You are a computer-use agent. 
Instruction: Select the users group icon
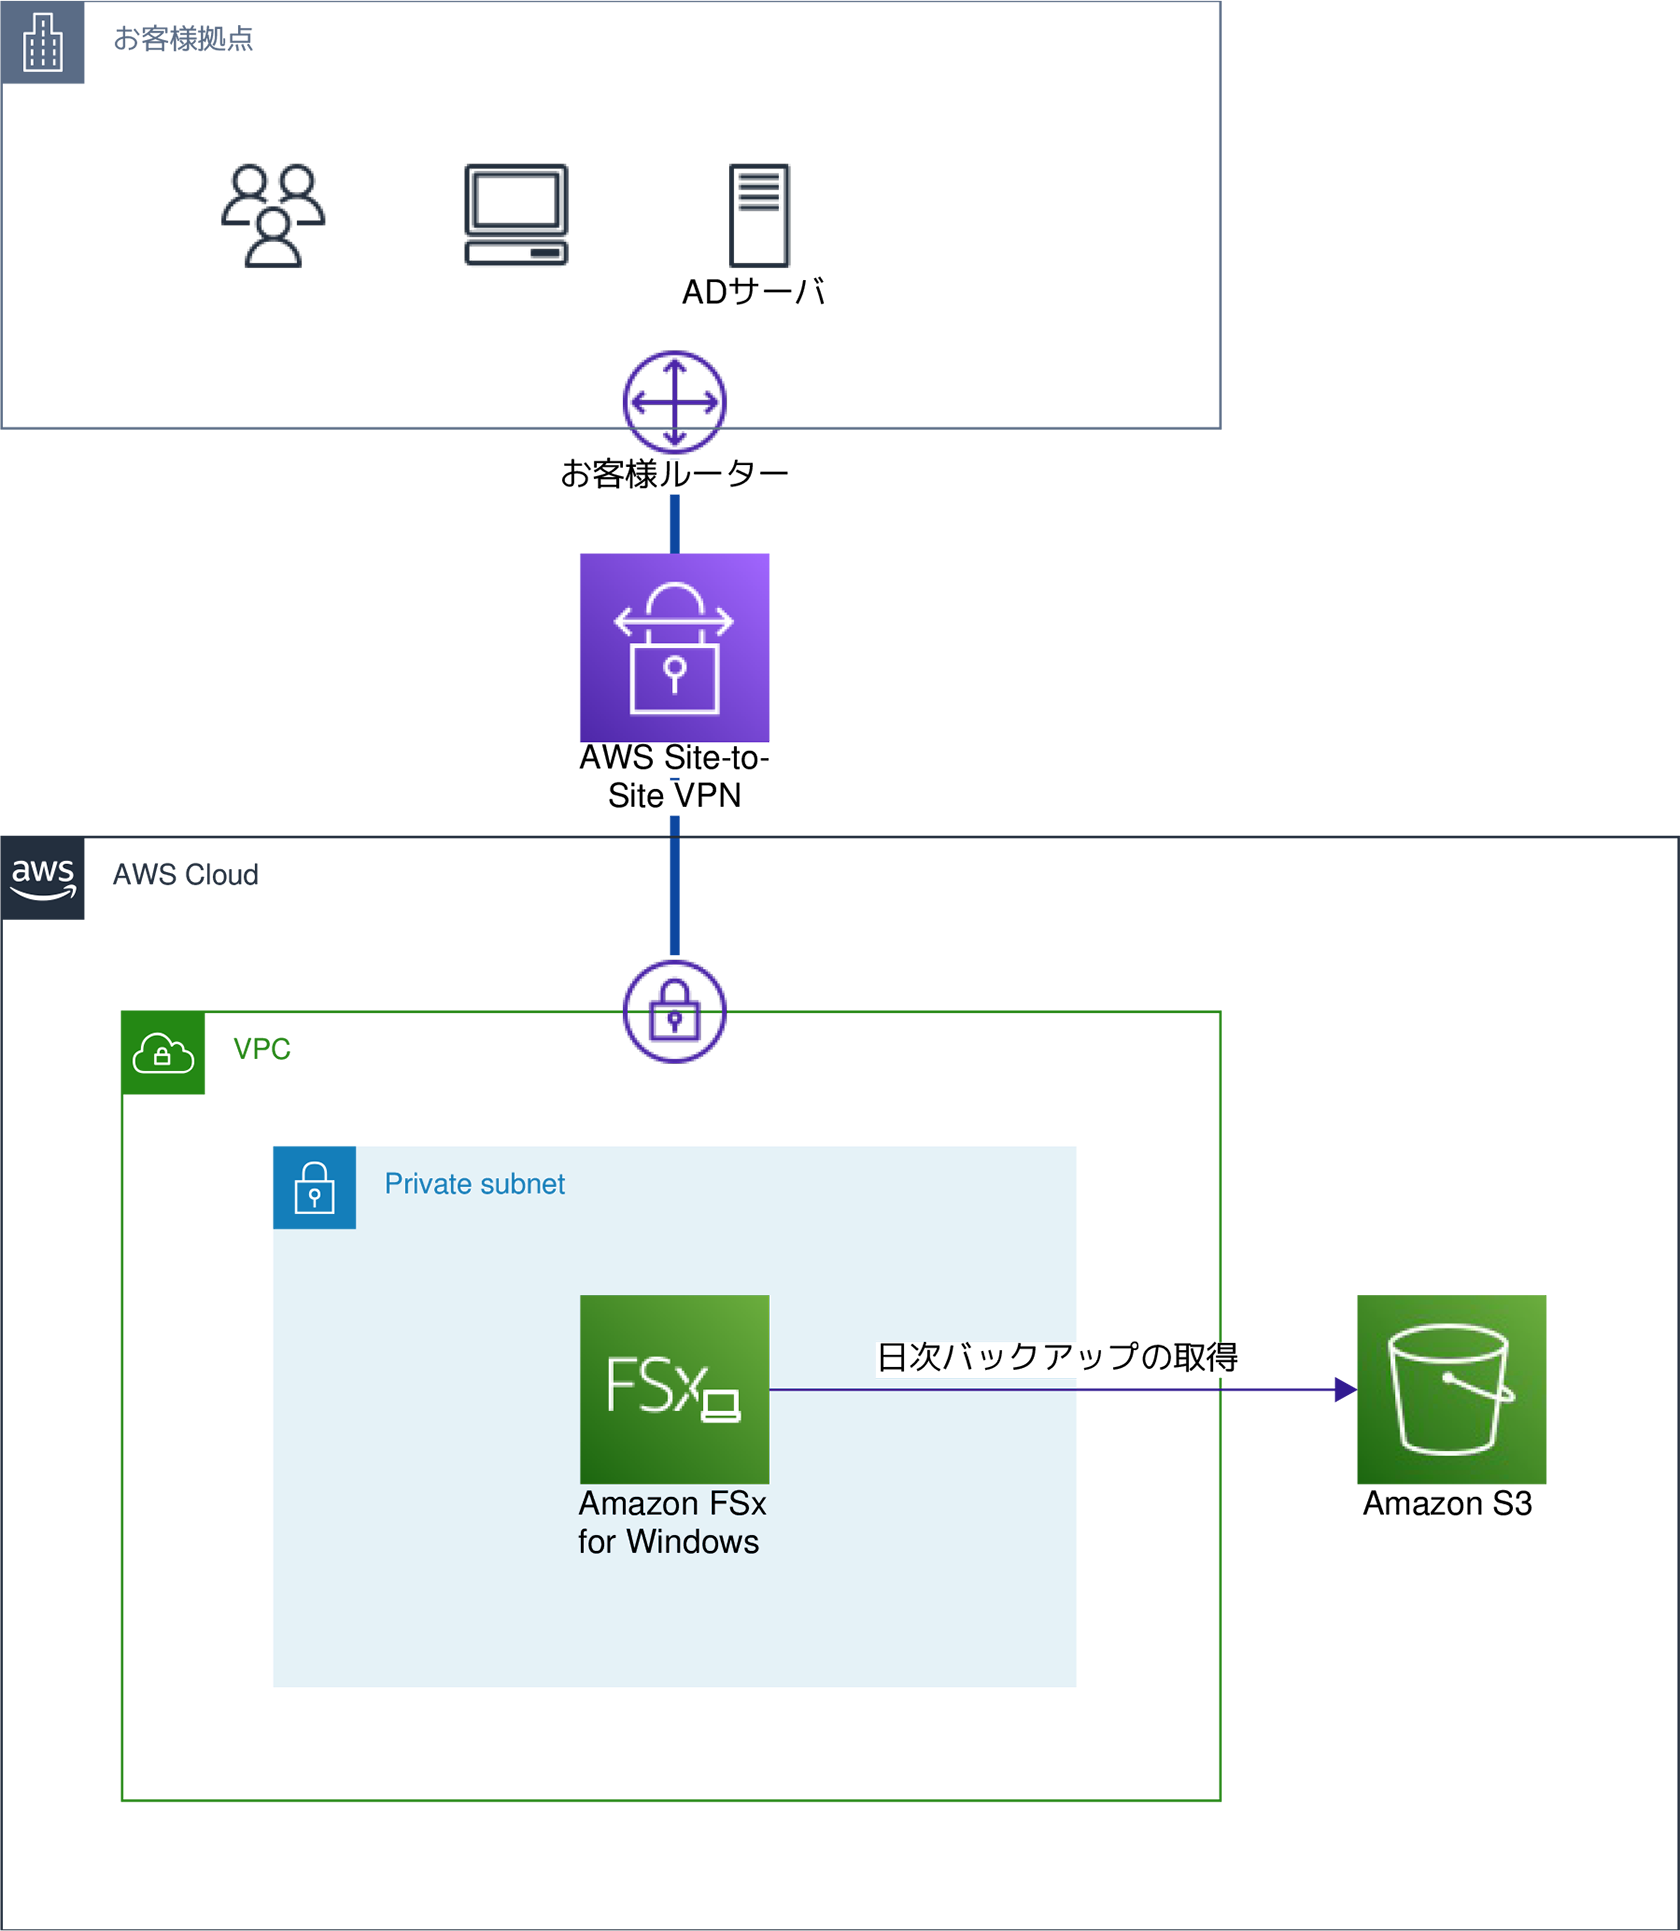tap(273, 215)
